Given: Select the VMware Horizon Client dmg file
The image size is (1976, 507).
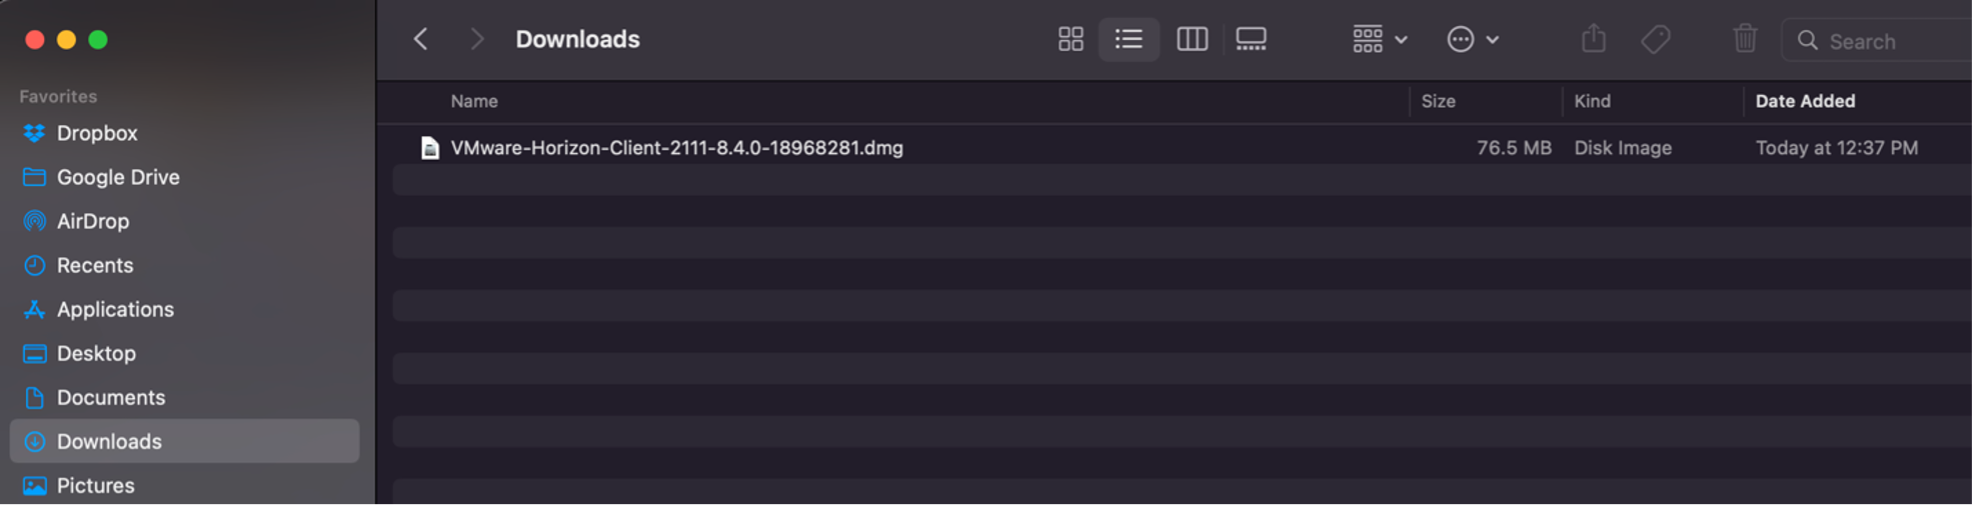Looking at the screenshot, I should coord(676,148).
